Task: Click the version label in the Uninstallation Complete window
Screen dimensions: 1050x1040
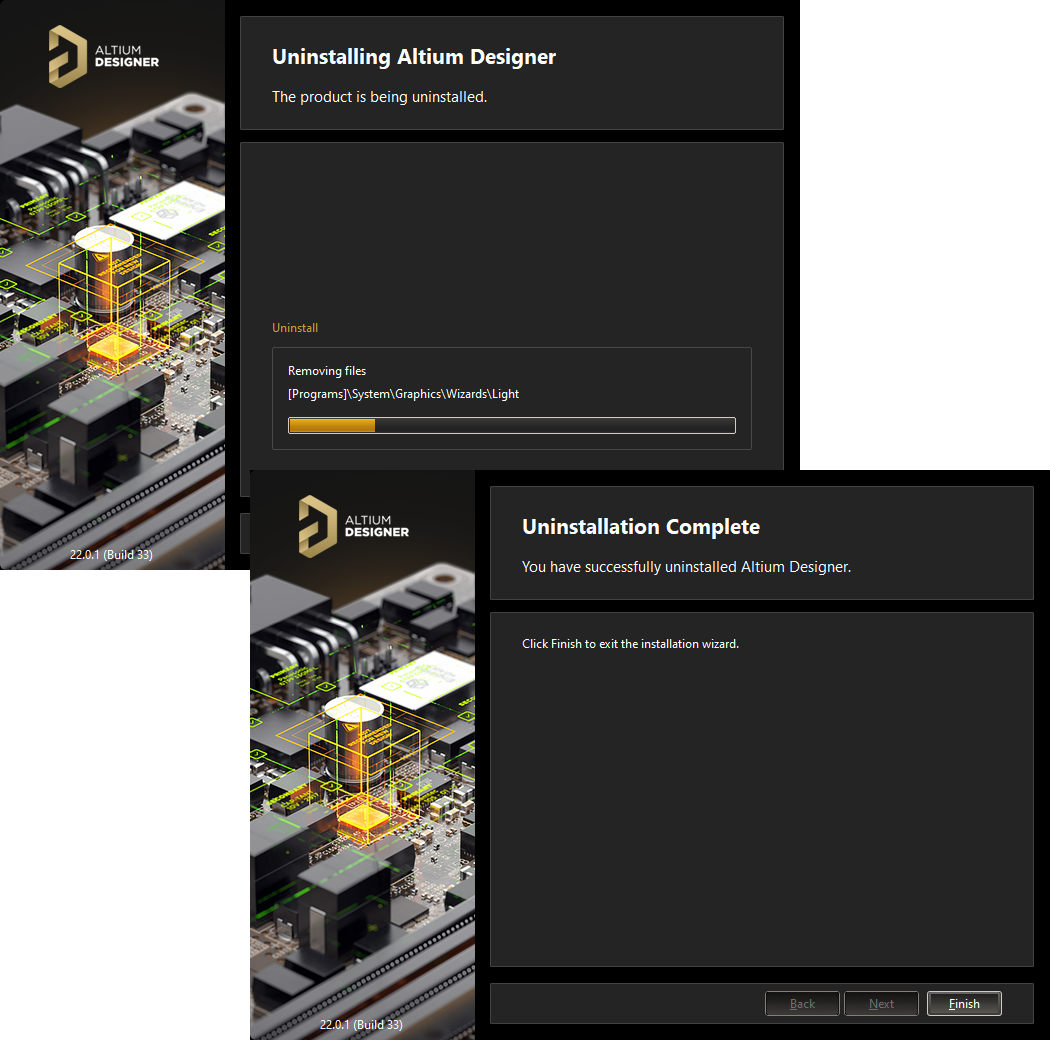Action: click(x=361, y=1024)
